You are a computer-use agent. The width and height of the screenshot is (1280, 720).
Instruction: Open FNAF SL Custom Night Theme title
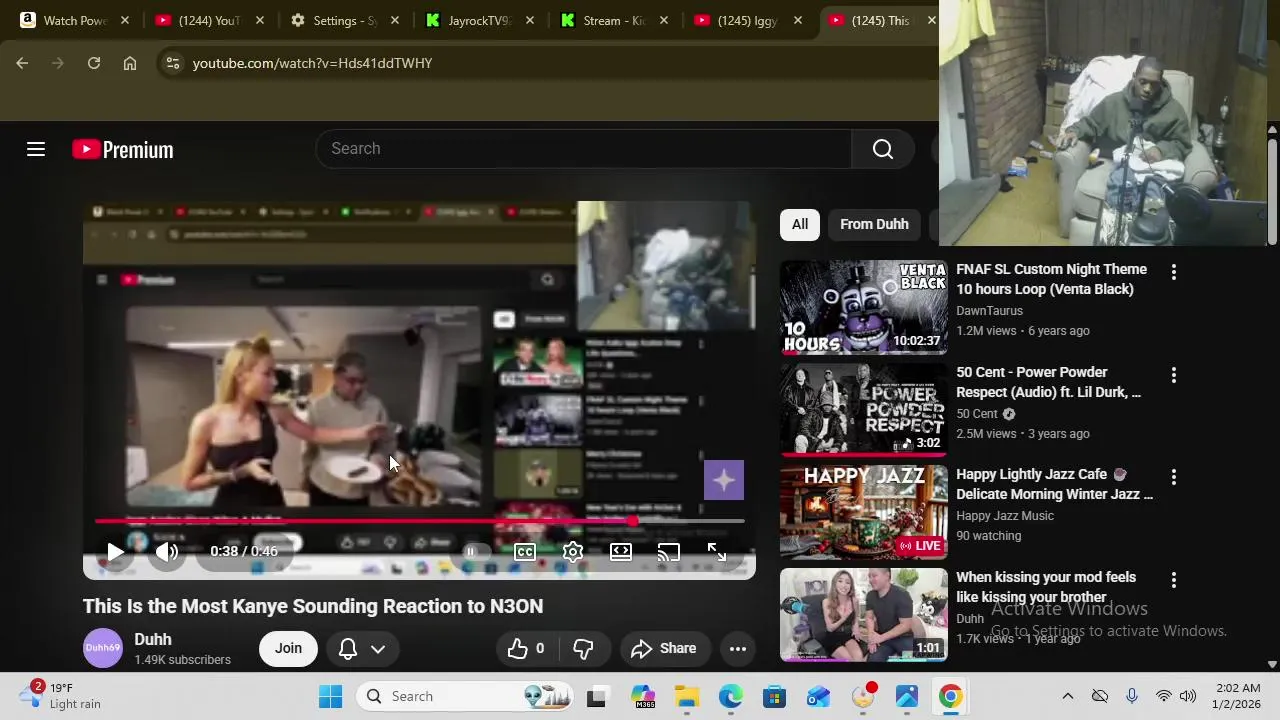click(1051, 279)
